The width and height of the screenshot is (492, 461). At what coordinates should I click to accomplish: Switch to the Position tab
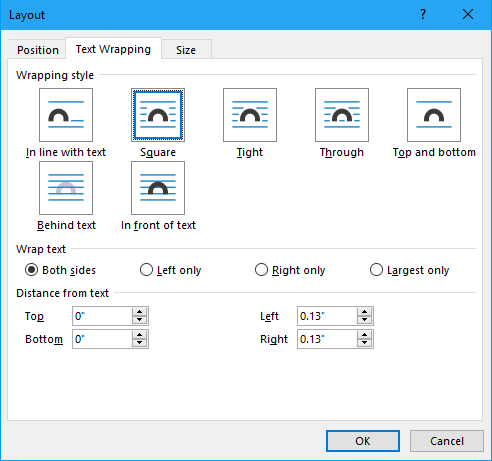point(38,50)
